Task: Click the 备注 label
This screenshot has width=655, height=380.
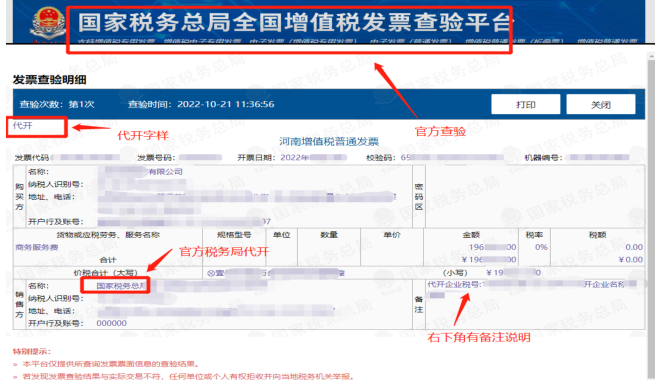Action: (419, 304)
